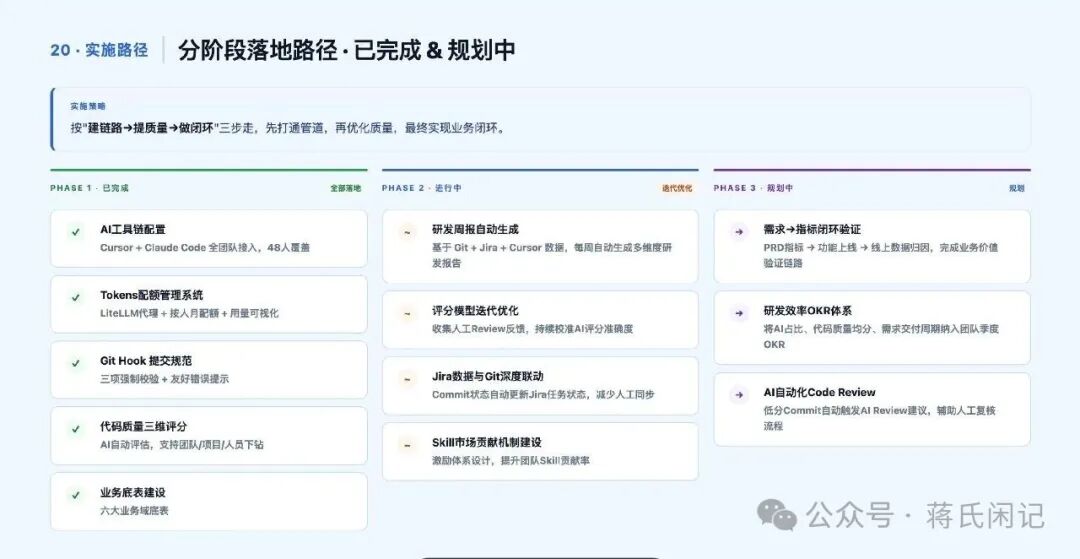The image size is (1080, 559).
Task: Open the 需求→指标闭环验证 card title
Action: [812, 229]
